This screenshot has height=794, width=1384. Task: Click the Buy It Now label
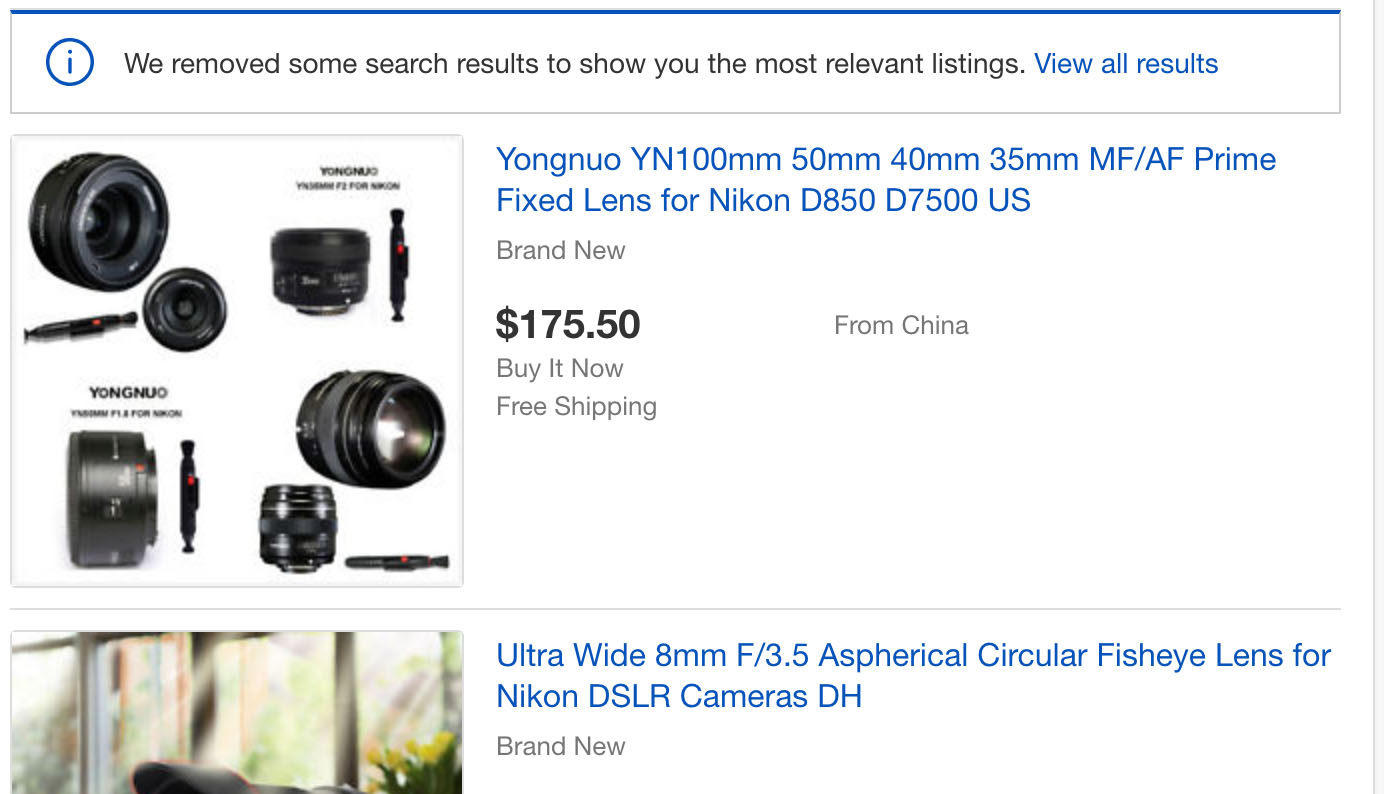pyautogui.click(x=560, y=368)
